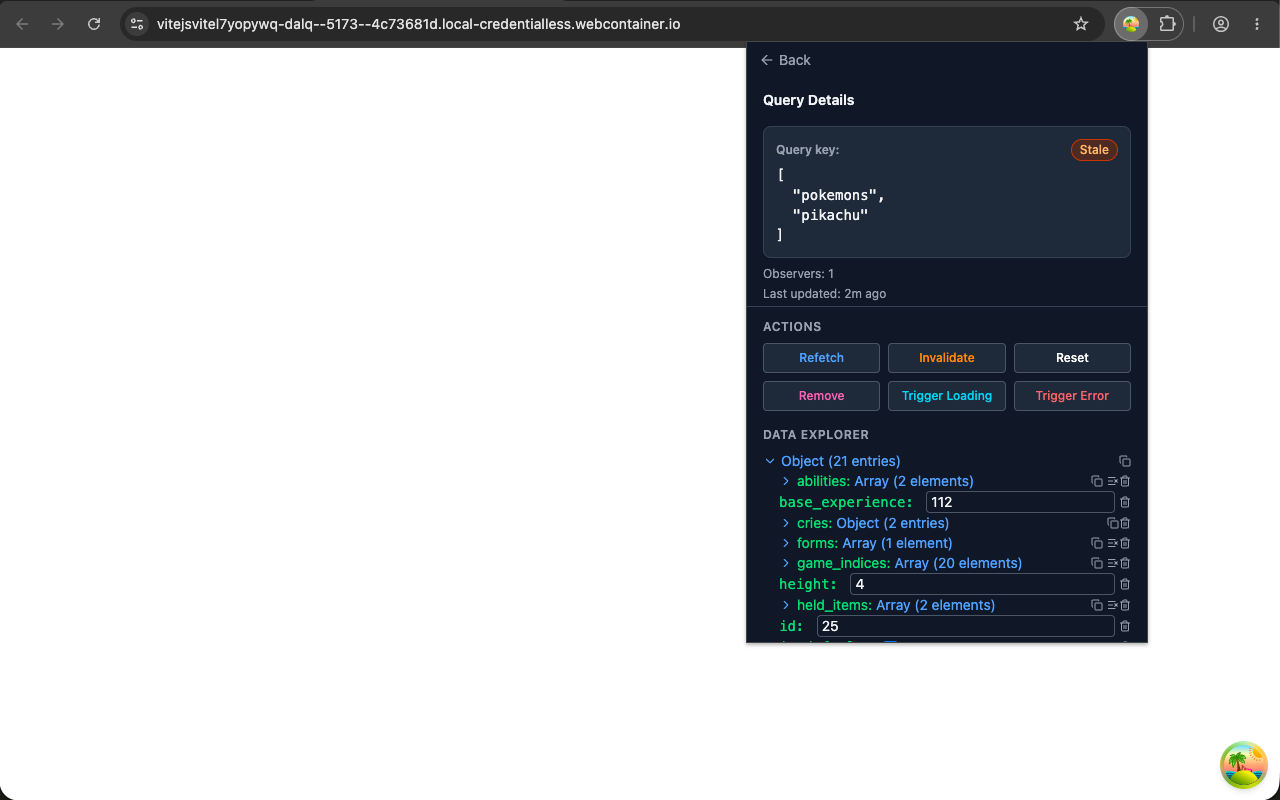1280x800 pixels.
Task: Reload the page
Action: tap(94, 24)
